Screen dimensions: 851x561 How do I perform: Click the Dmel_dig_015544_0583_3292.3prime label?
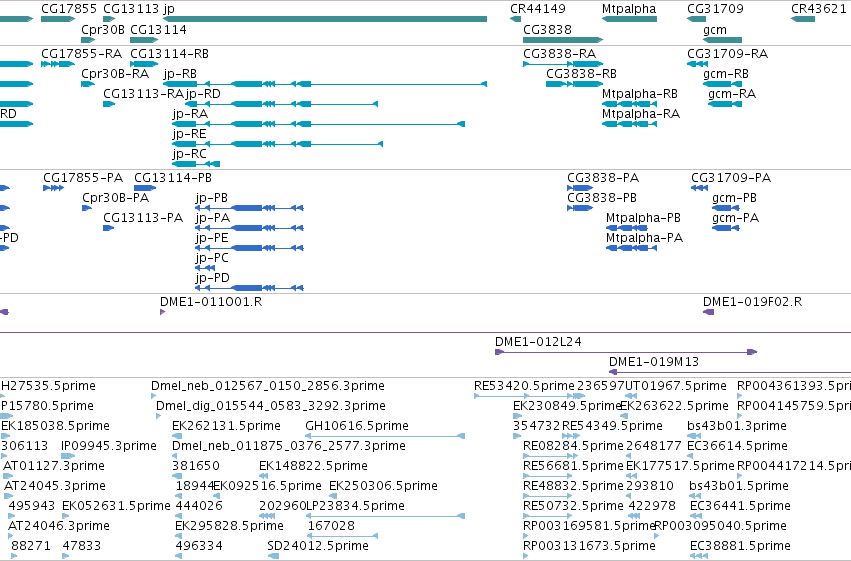(x=271, y=406)
